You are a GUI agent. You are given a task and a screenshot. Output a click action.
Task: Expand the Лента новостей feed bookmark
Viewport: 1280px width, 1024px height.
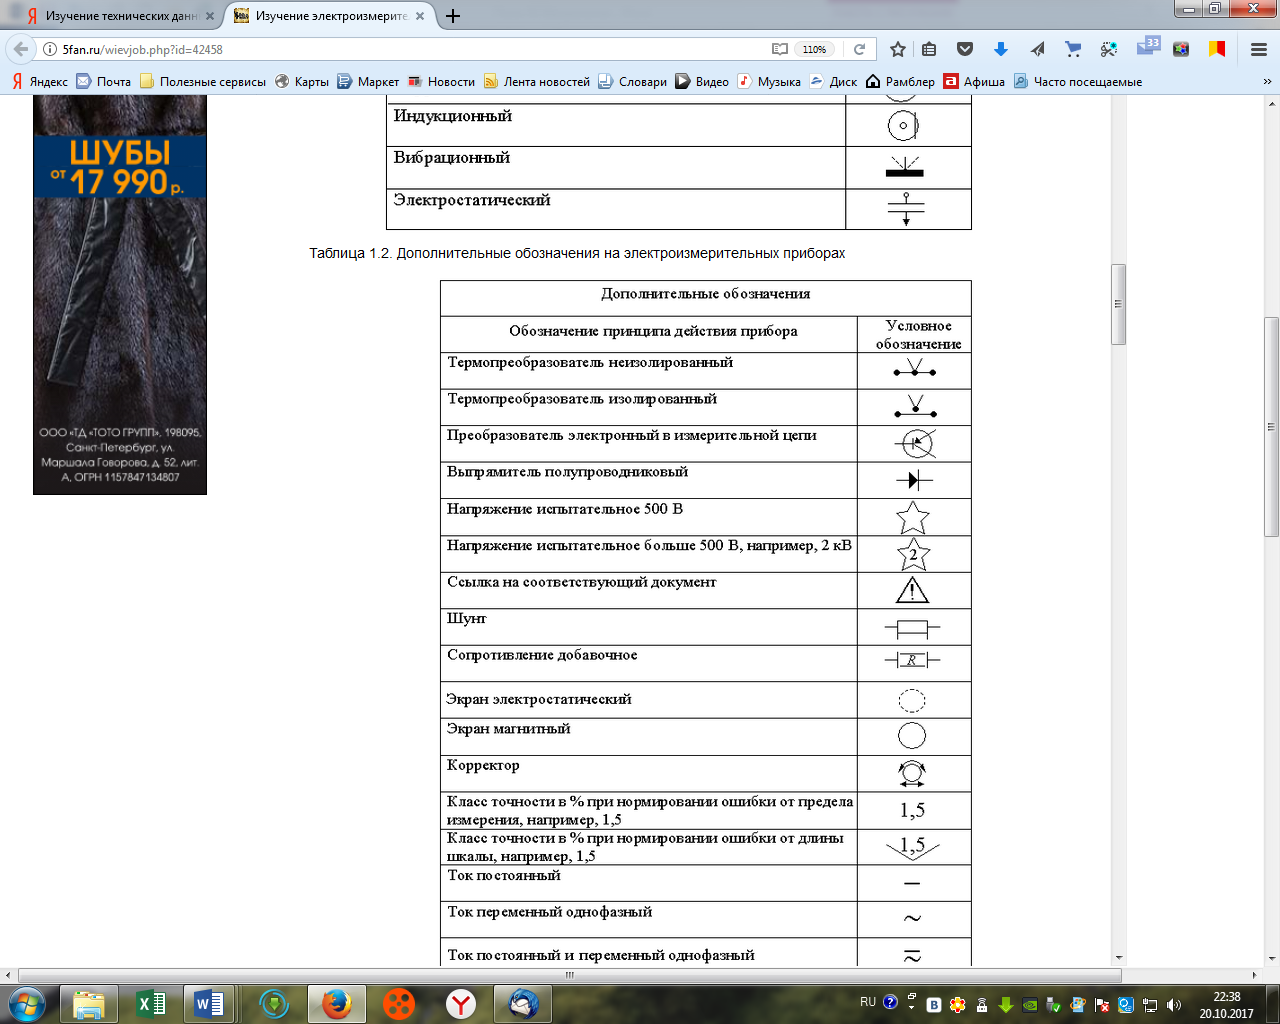pos(537,82)
